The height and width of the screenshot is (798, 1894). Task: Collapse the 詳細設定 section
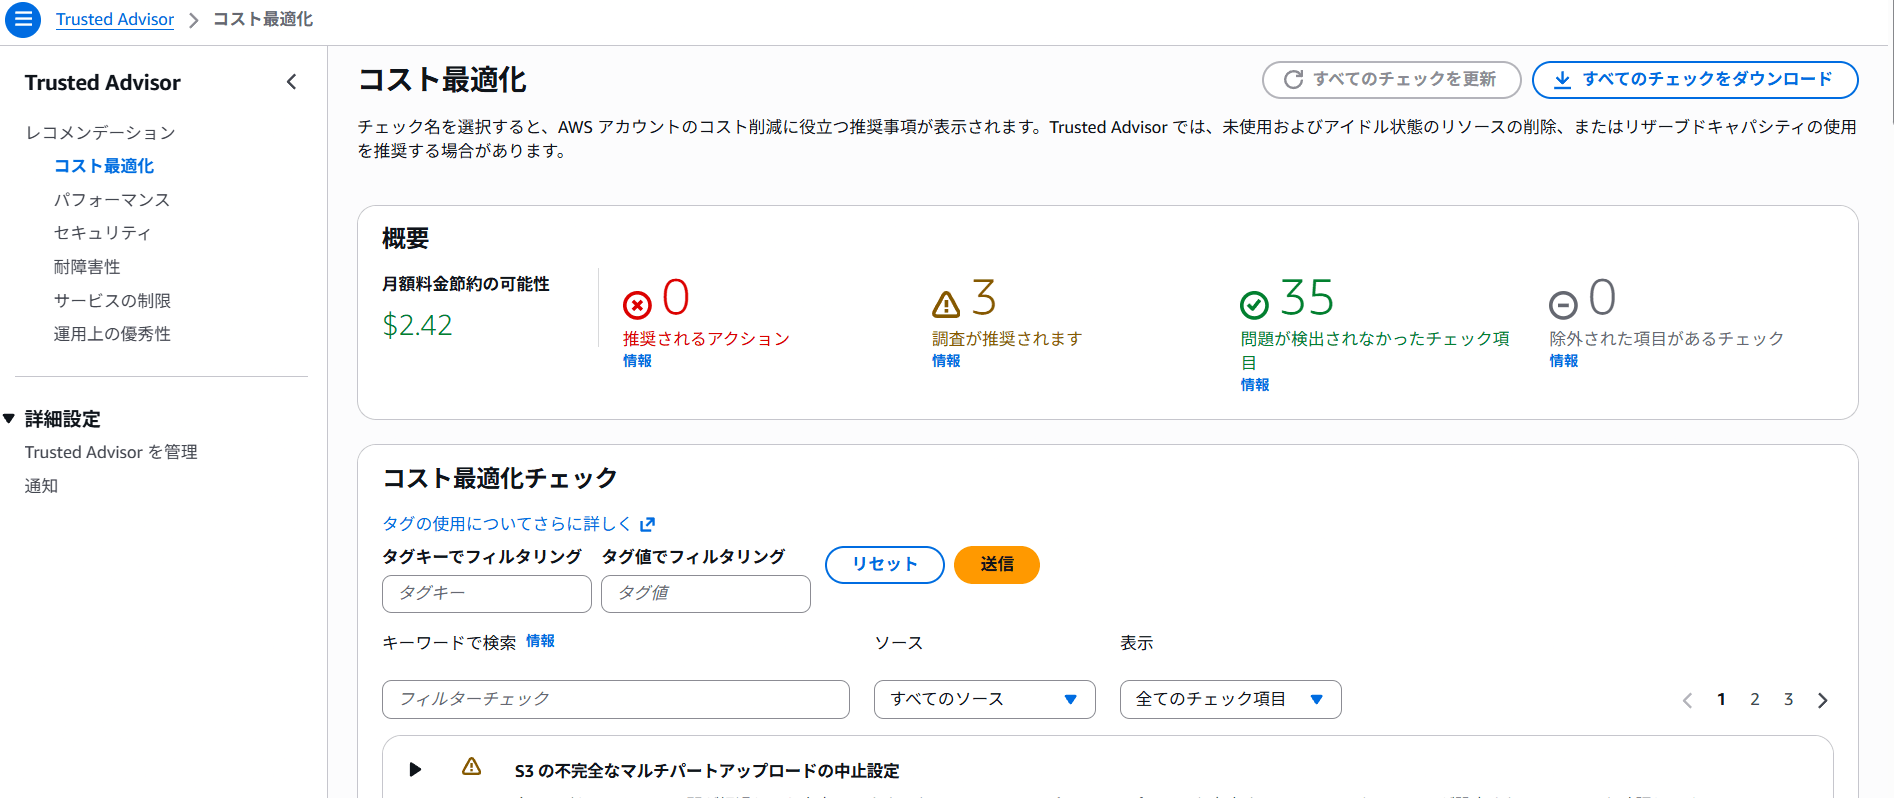coord(9,418)
